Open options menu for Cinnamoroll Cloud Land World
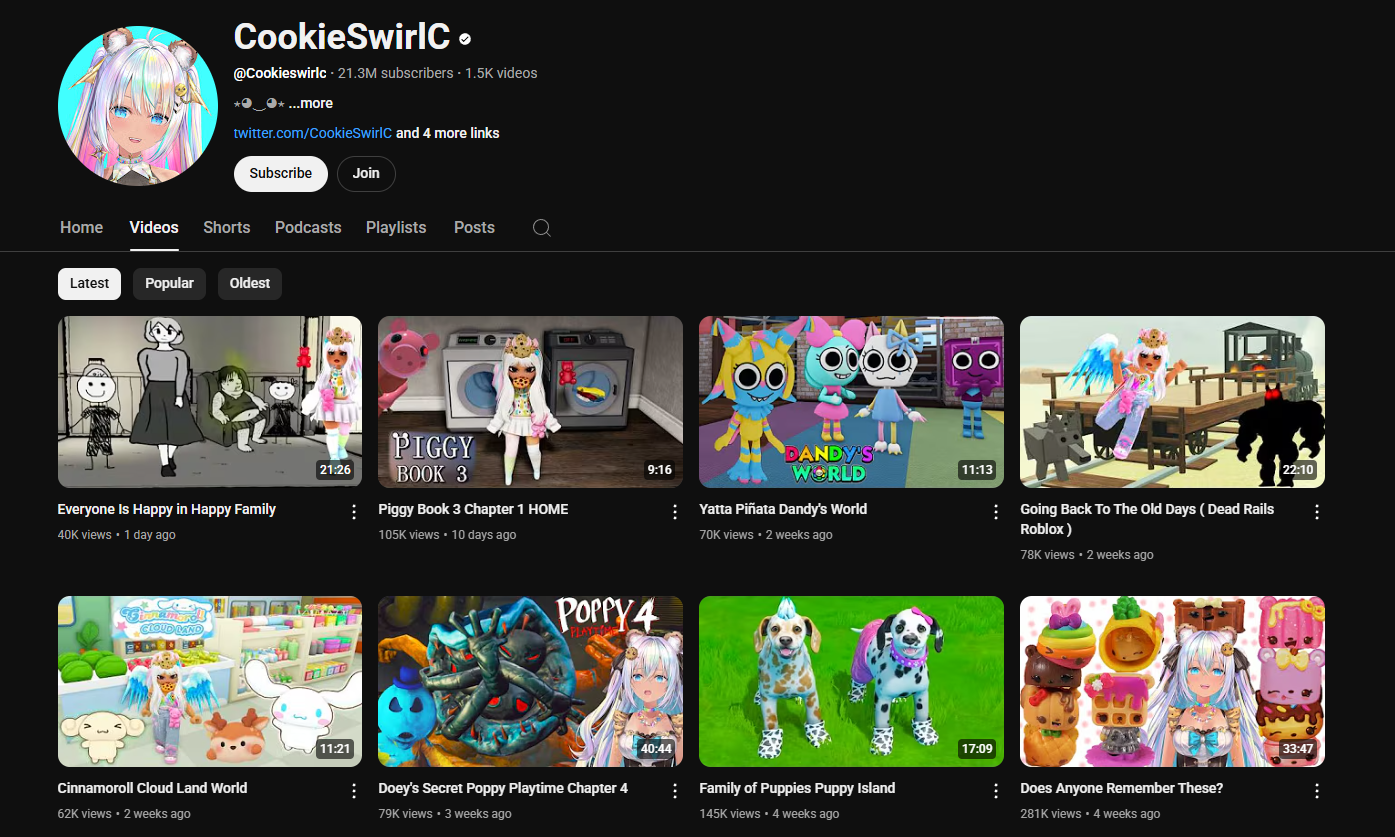Image resolution: width=1395 pixels, height=837 pixels. (x=353, y=791)
